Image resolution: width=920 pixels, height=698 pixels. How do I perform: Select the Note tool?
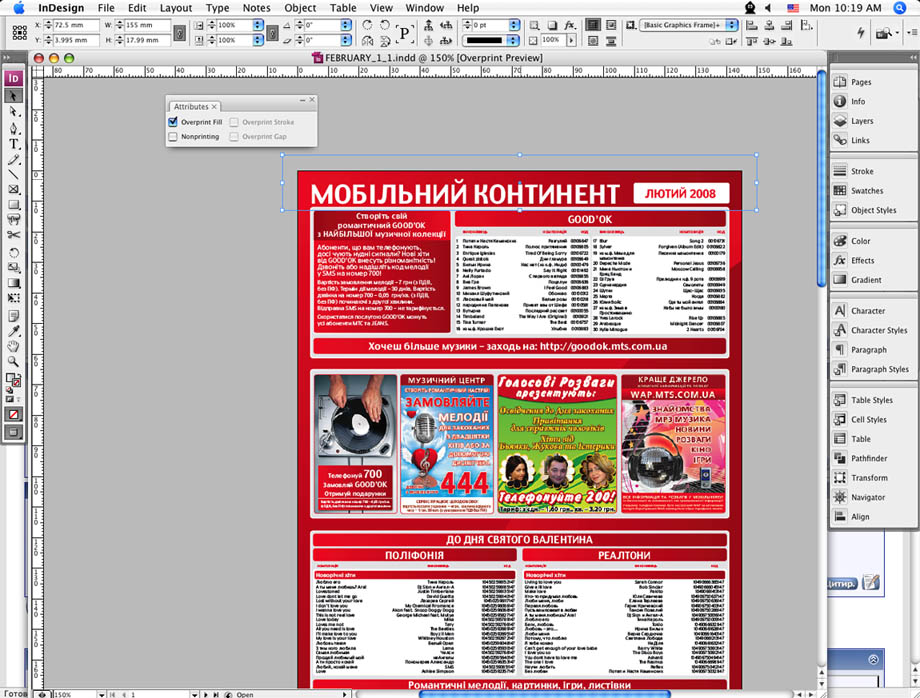[13, 316]
